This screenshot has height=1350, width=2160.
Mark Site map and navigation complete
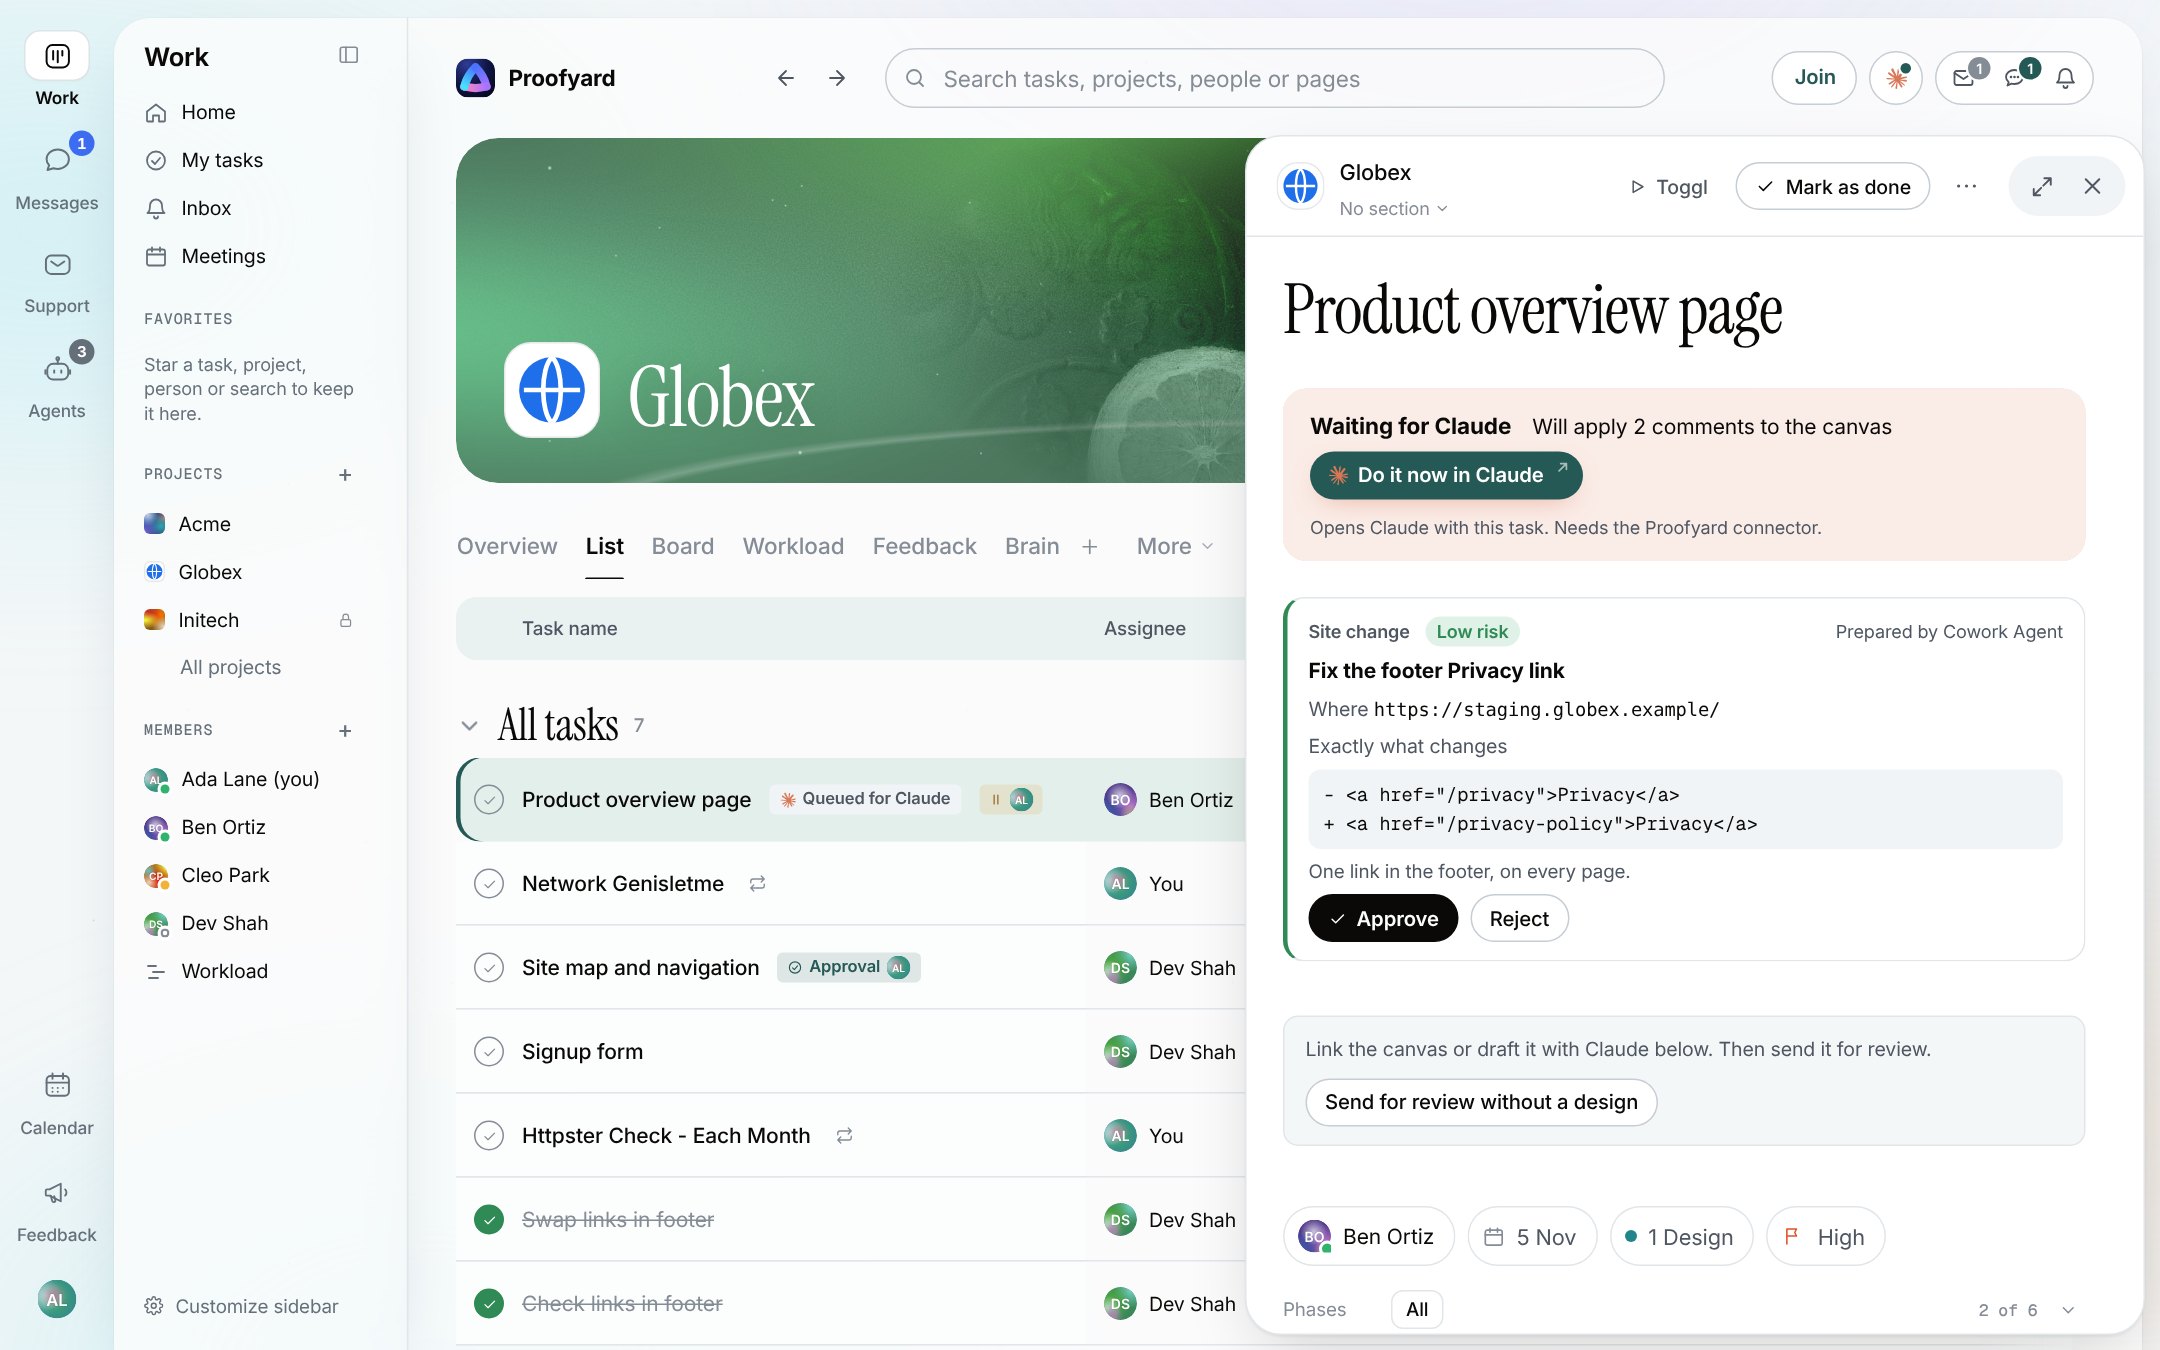(488, 967)
